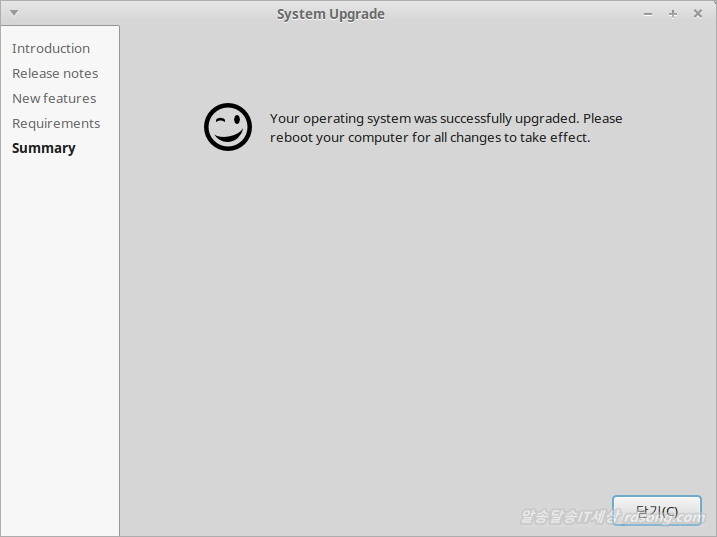Close the window using title bar X

coord(698,14)
